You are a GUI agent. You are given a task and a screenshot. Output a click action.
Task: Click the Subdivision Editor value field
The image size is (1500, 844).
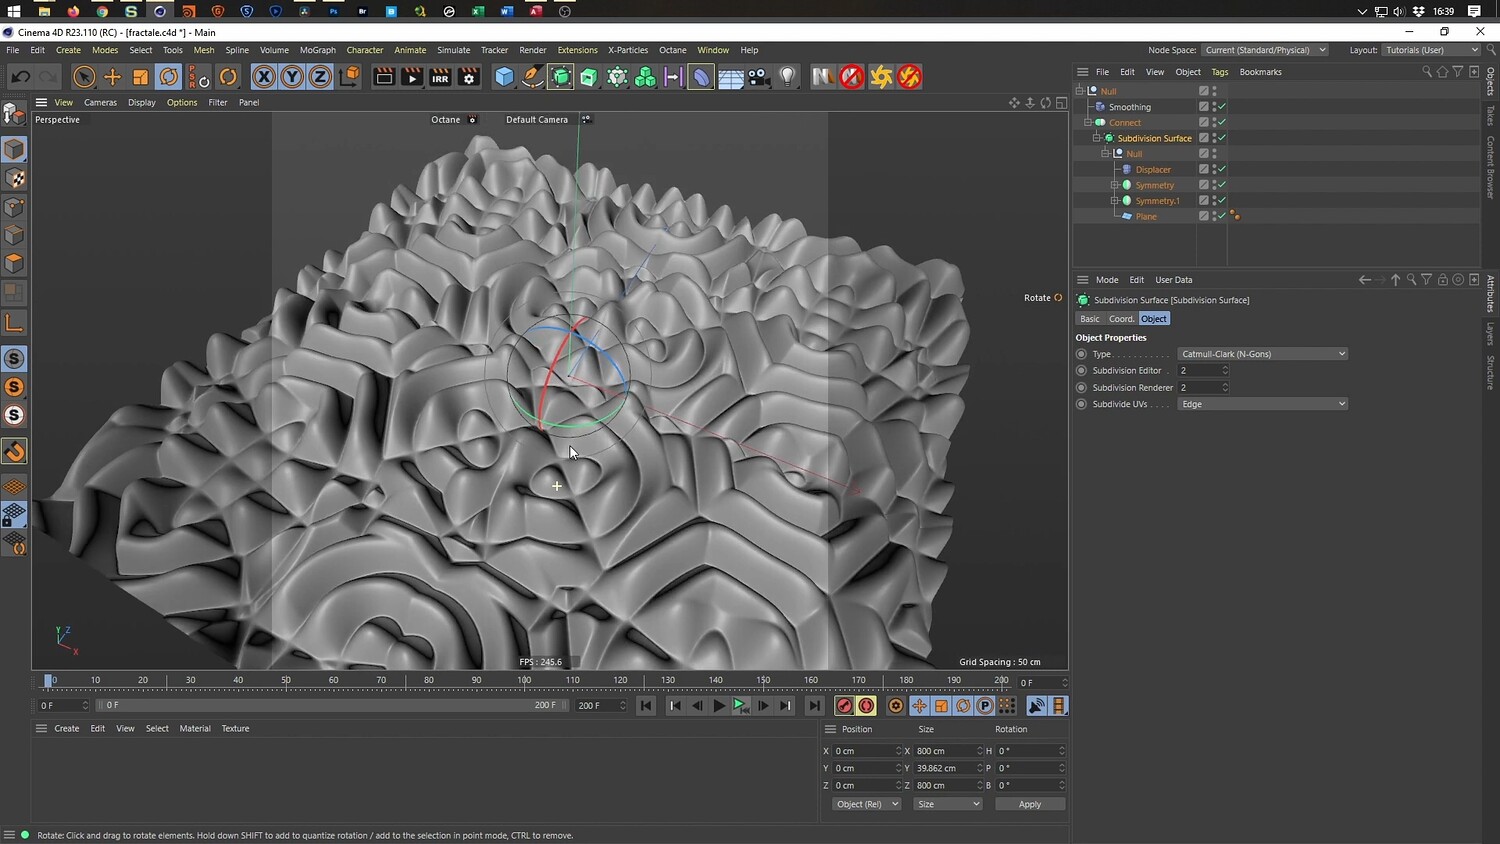tap(1198, 371)
